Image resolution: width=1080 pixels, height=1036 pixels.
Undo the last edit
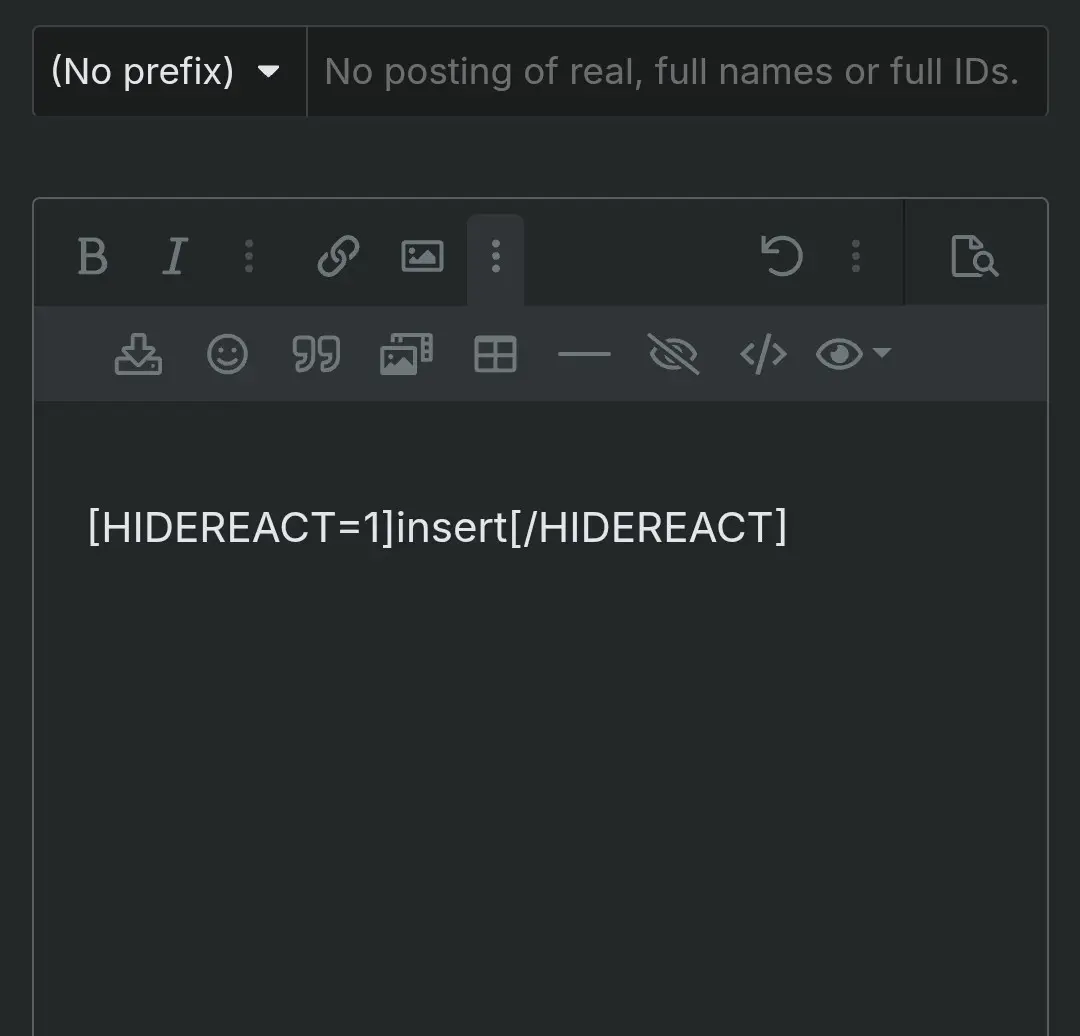[781, 256]
